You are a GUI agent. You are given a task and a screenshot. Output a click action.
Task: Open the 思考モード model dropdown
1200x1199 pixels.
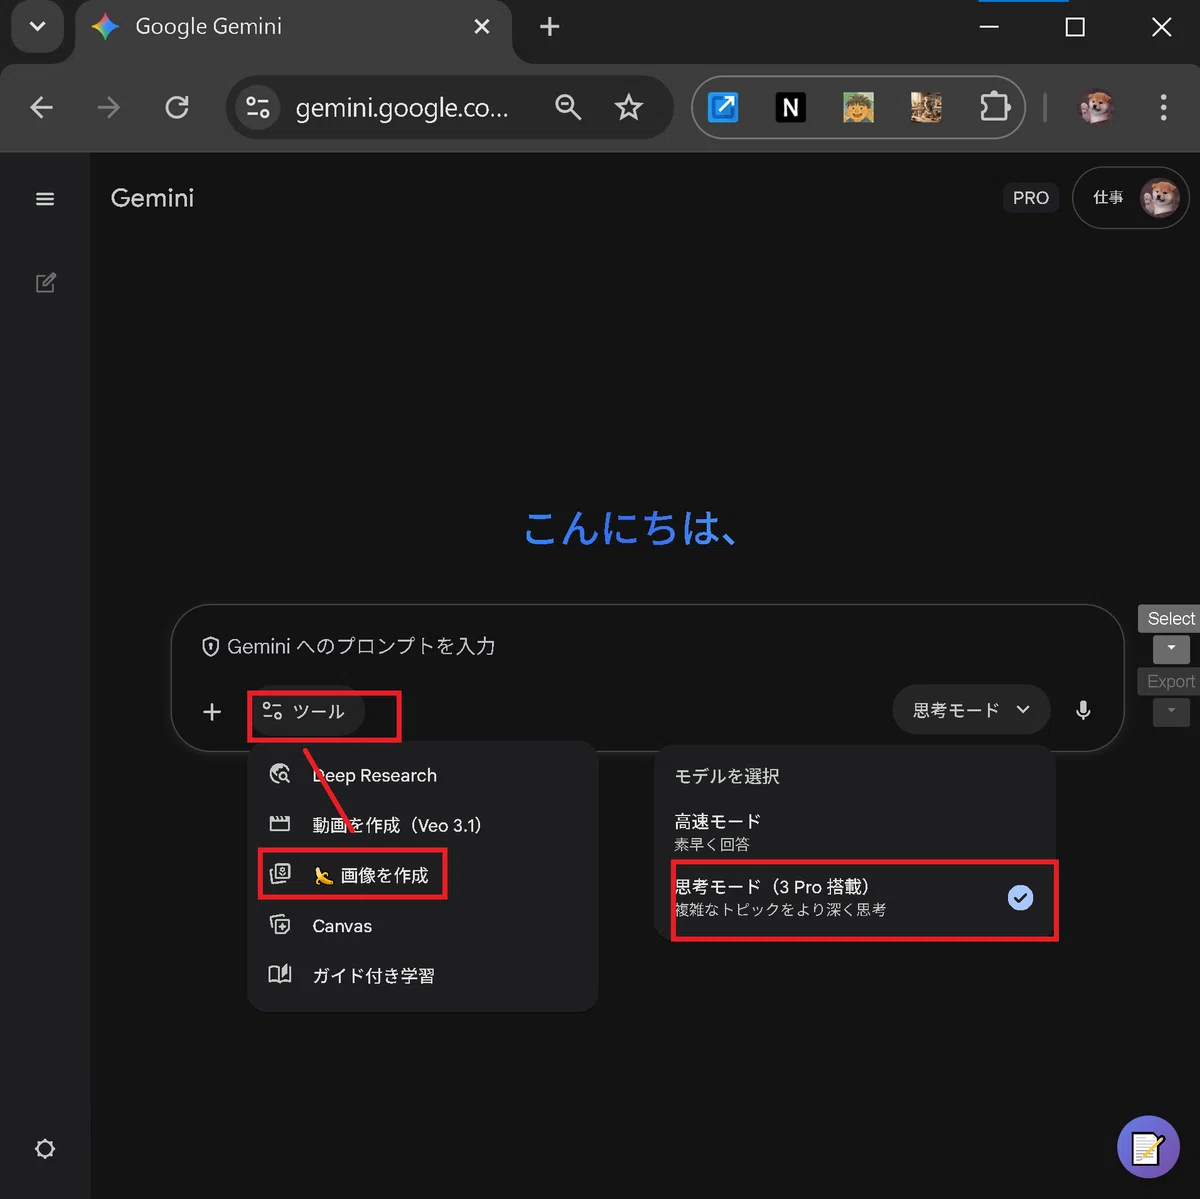coord(971,710)
